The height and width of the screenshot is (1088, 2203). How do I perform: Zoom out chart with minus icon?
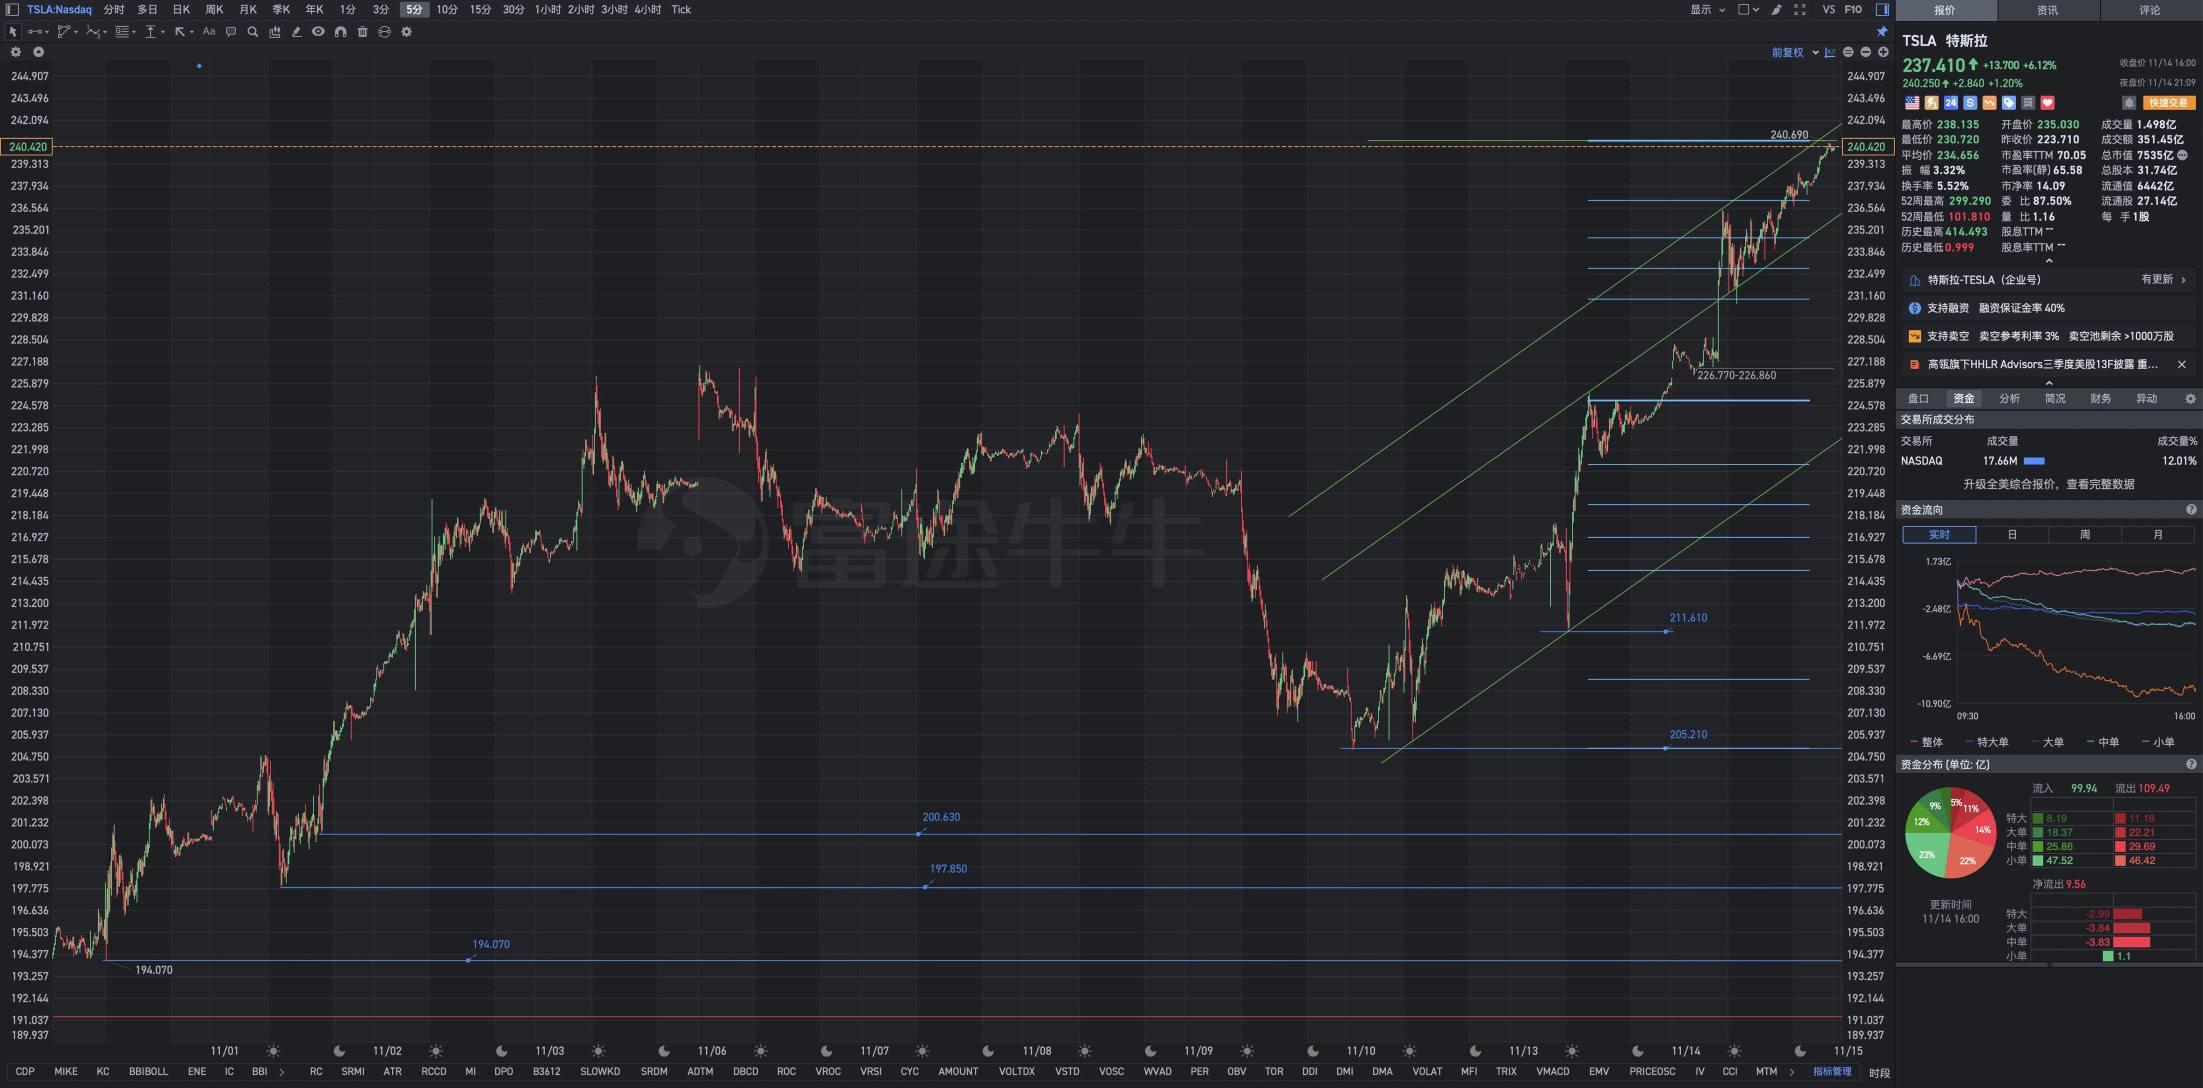coord(1866,52)
